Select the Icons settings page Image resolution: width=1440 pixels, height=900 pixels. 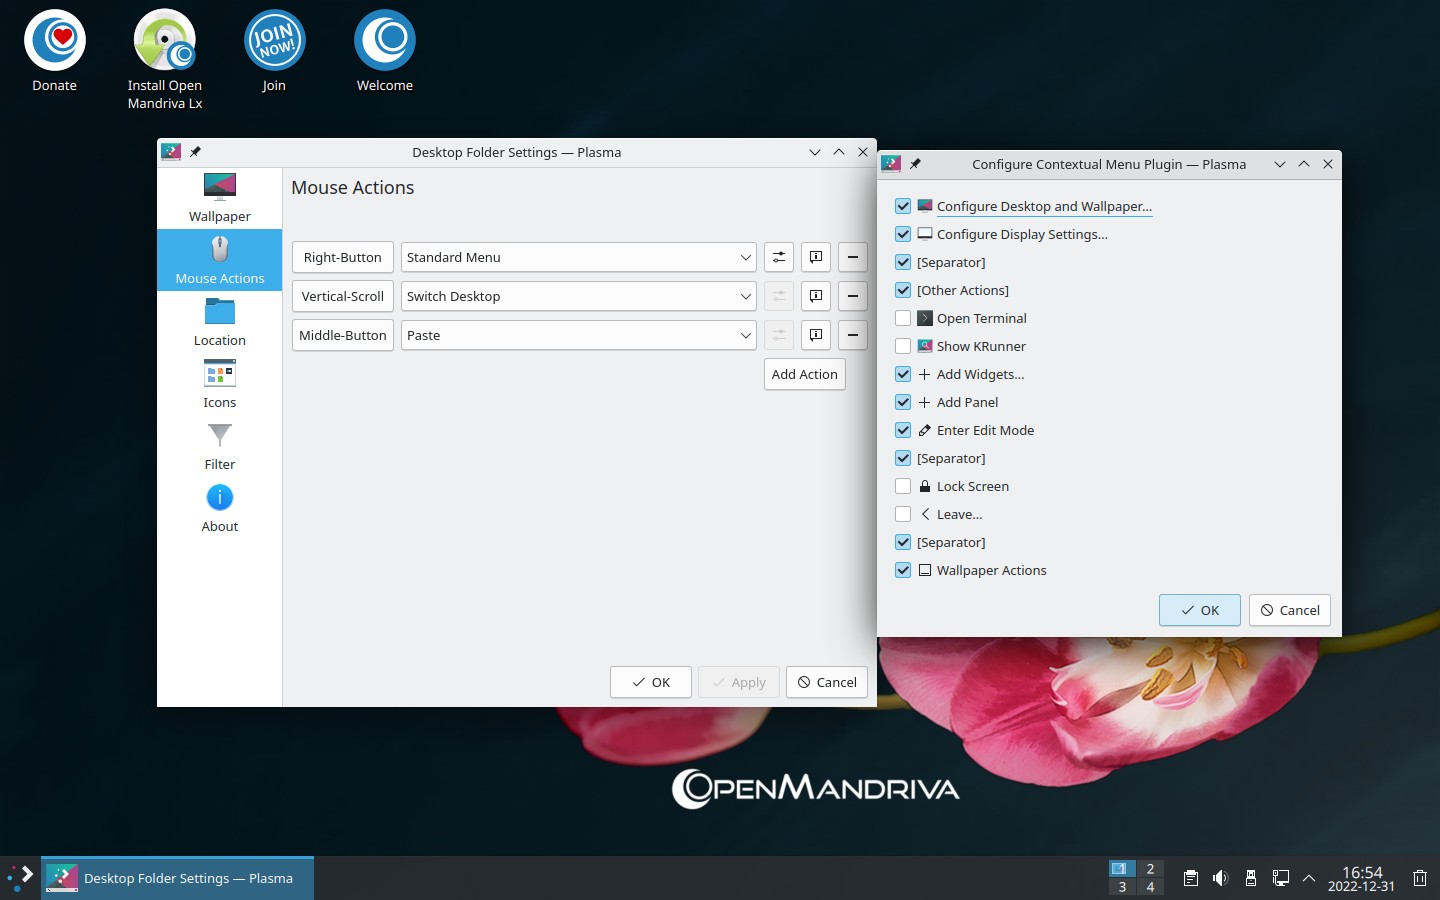(220, 384)
